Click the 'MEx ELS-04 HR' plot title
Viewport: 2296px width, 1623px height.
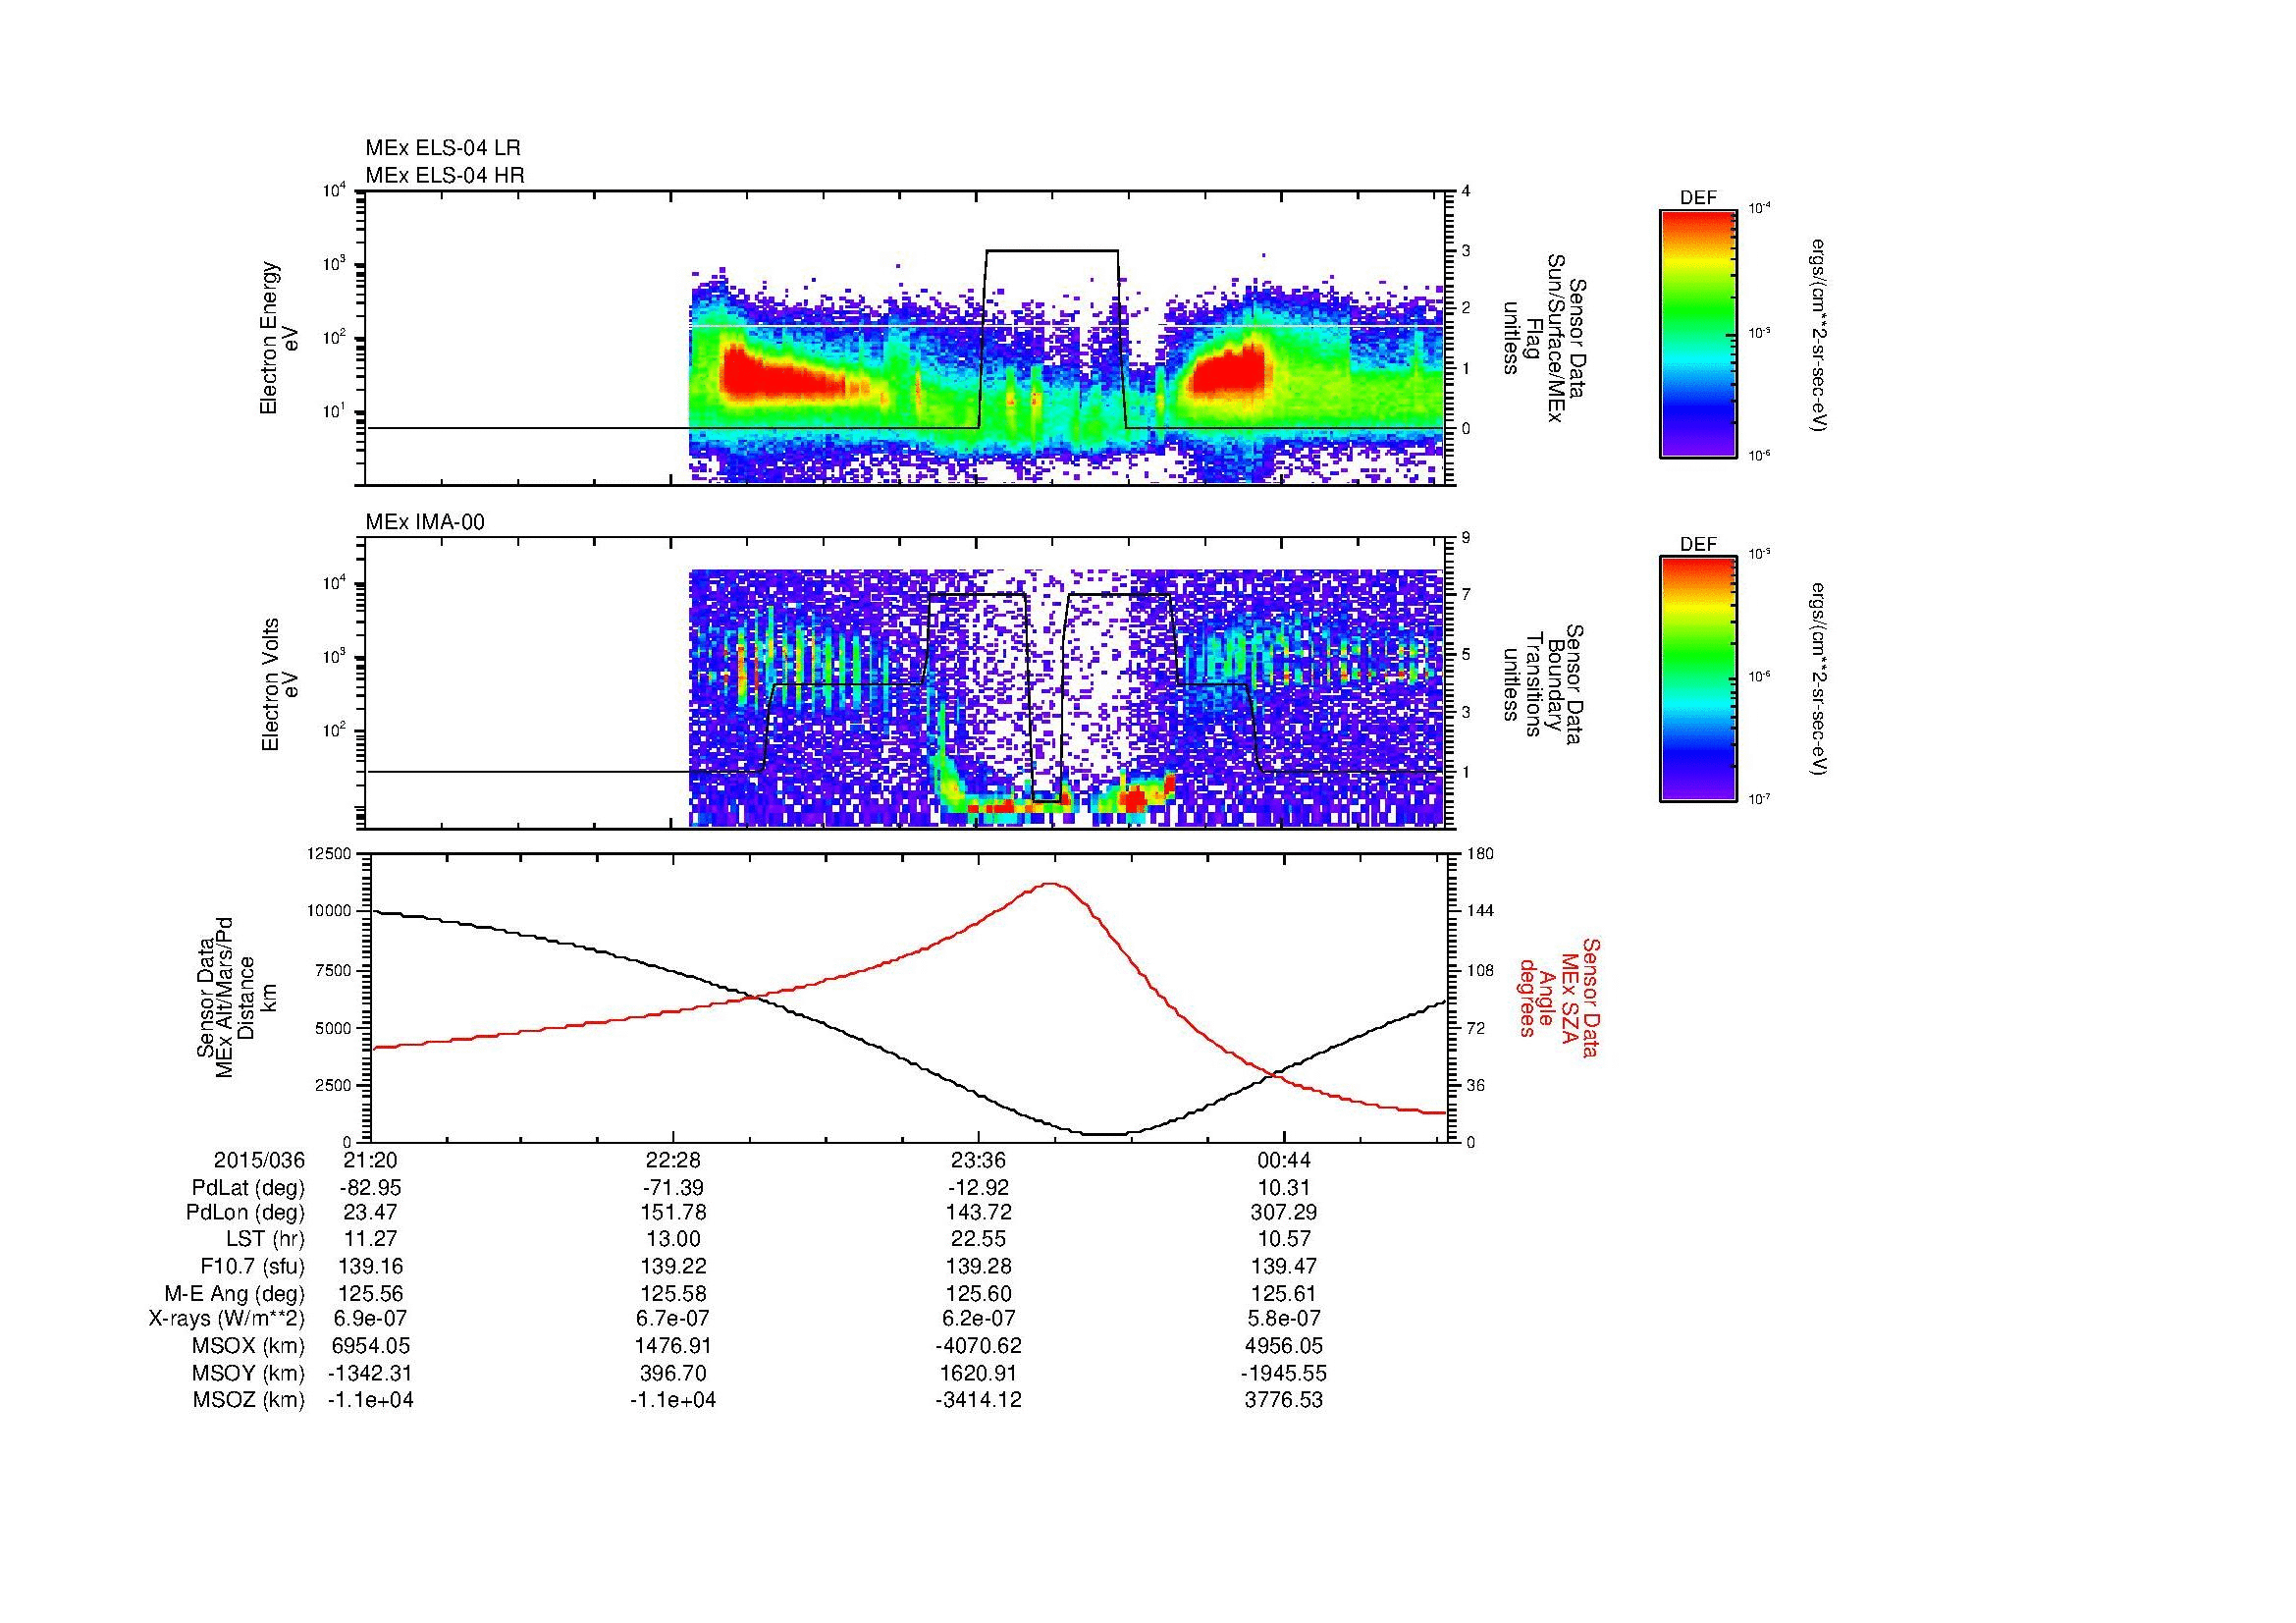point(445,175)
